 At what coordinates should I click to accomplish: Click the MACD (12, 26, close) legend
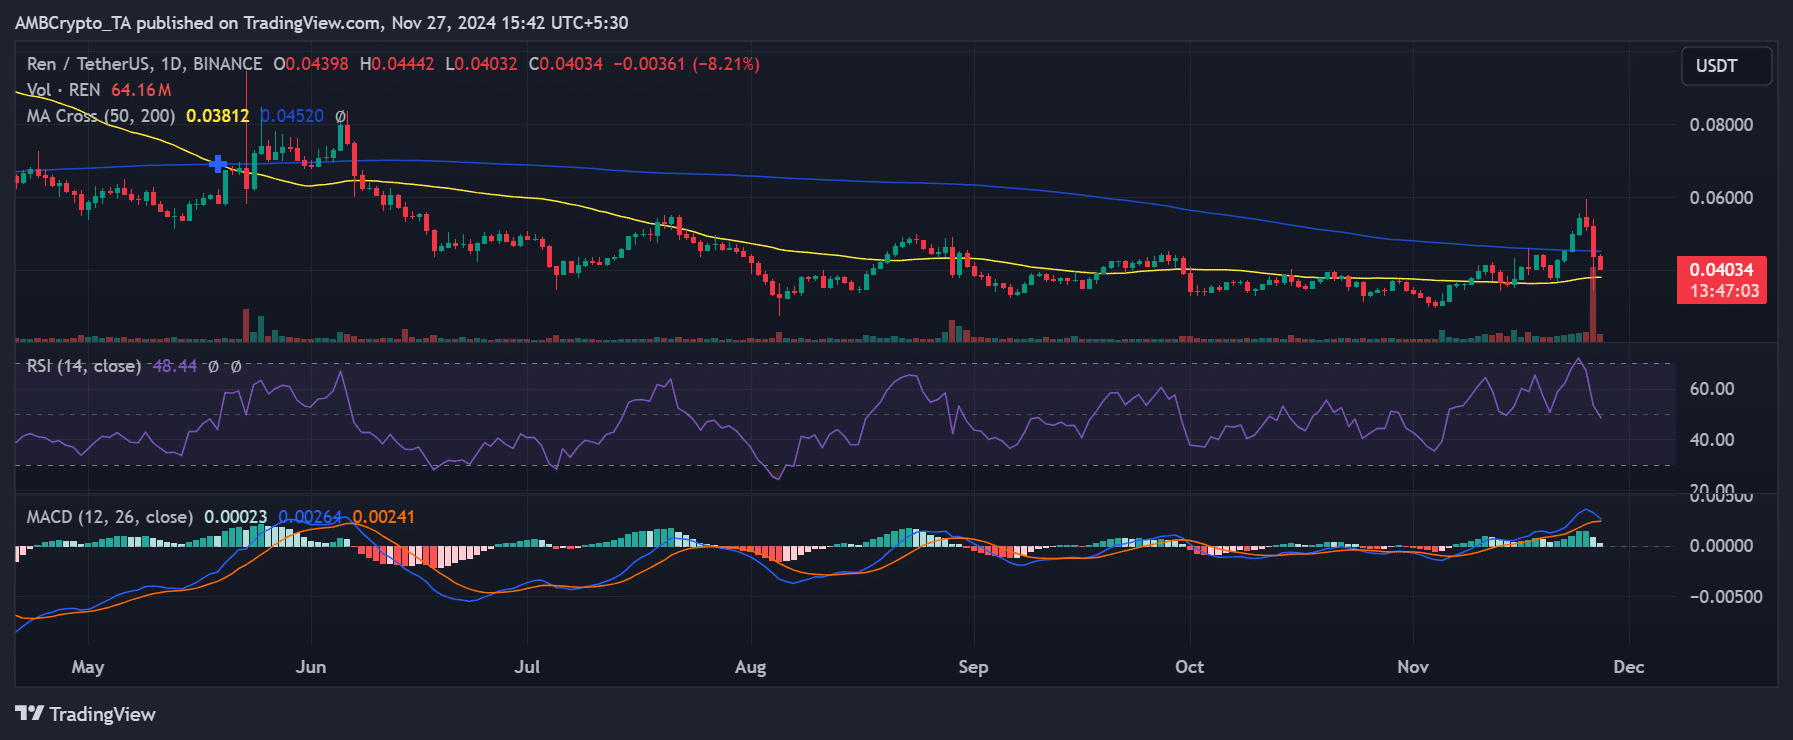109,517
